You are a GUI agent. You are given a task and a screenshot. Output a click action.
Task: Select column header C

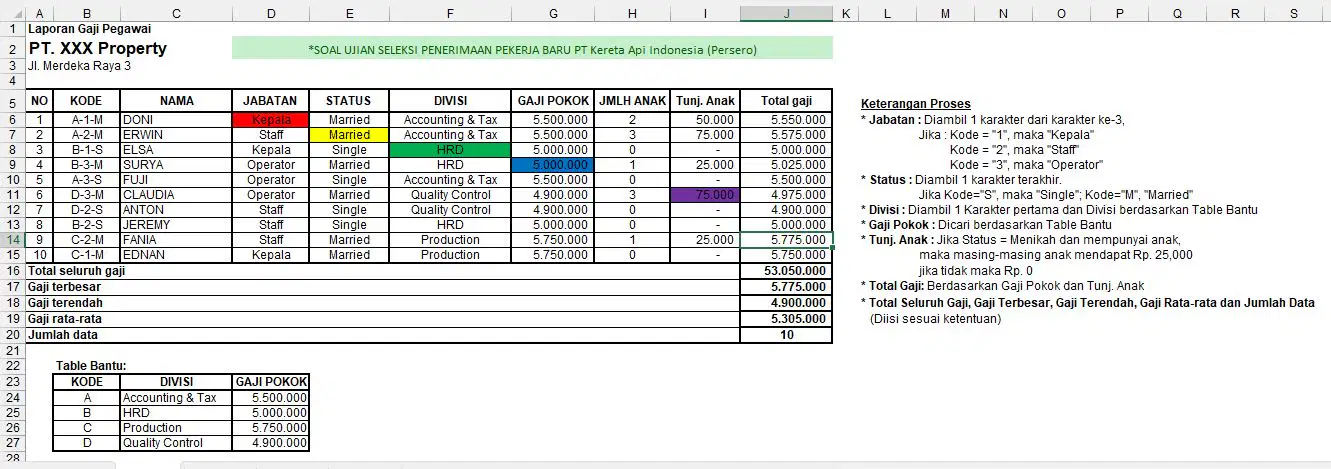(x=176, y=14)
